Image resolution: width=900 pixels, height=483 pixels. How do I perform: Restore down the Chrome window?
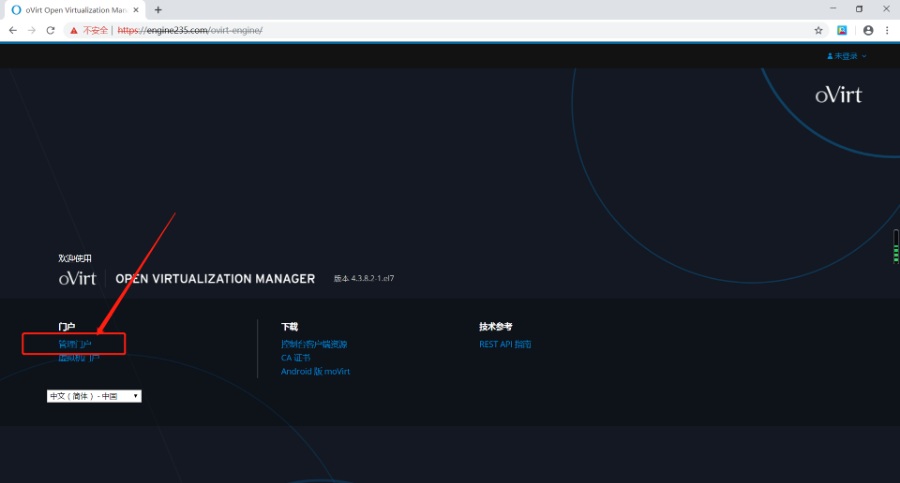click(x=859, y=9)
